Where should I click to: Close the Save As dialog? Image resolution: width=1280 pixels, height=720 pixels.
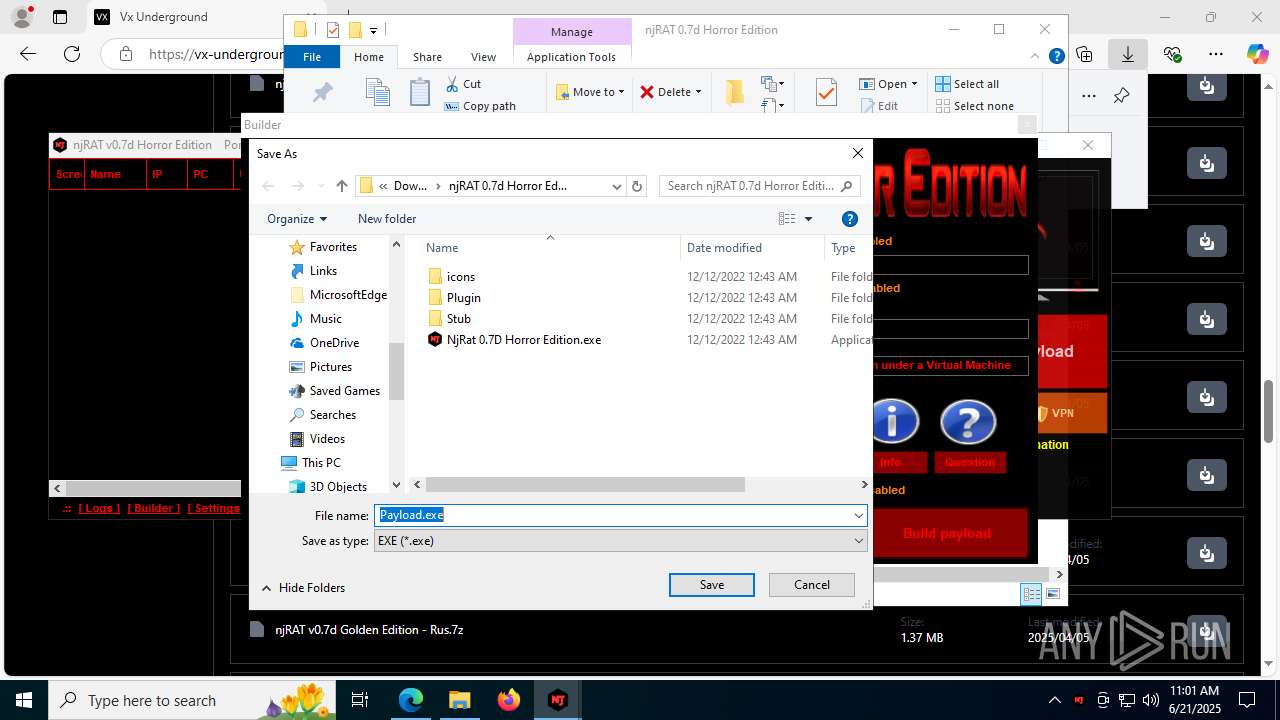(x=857, y=153)
